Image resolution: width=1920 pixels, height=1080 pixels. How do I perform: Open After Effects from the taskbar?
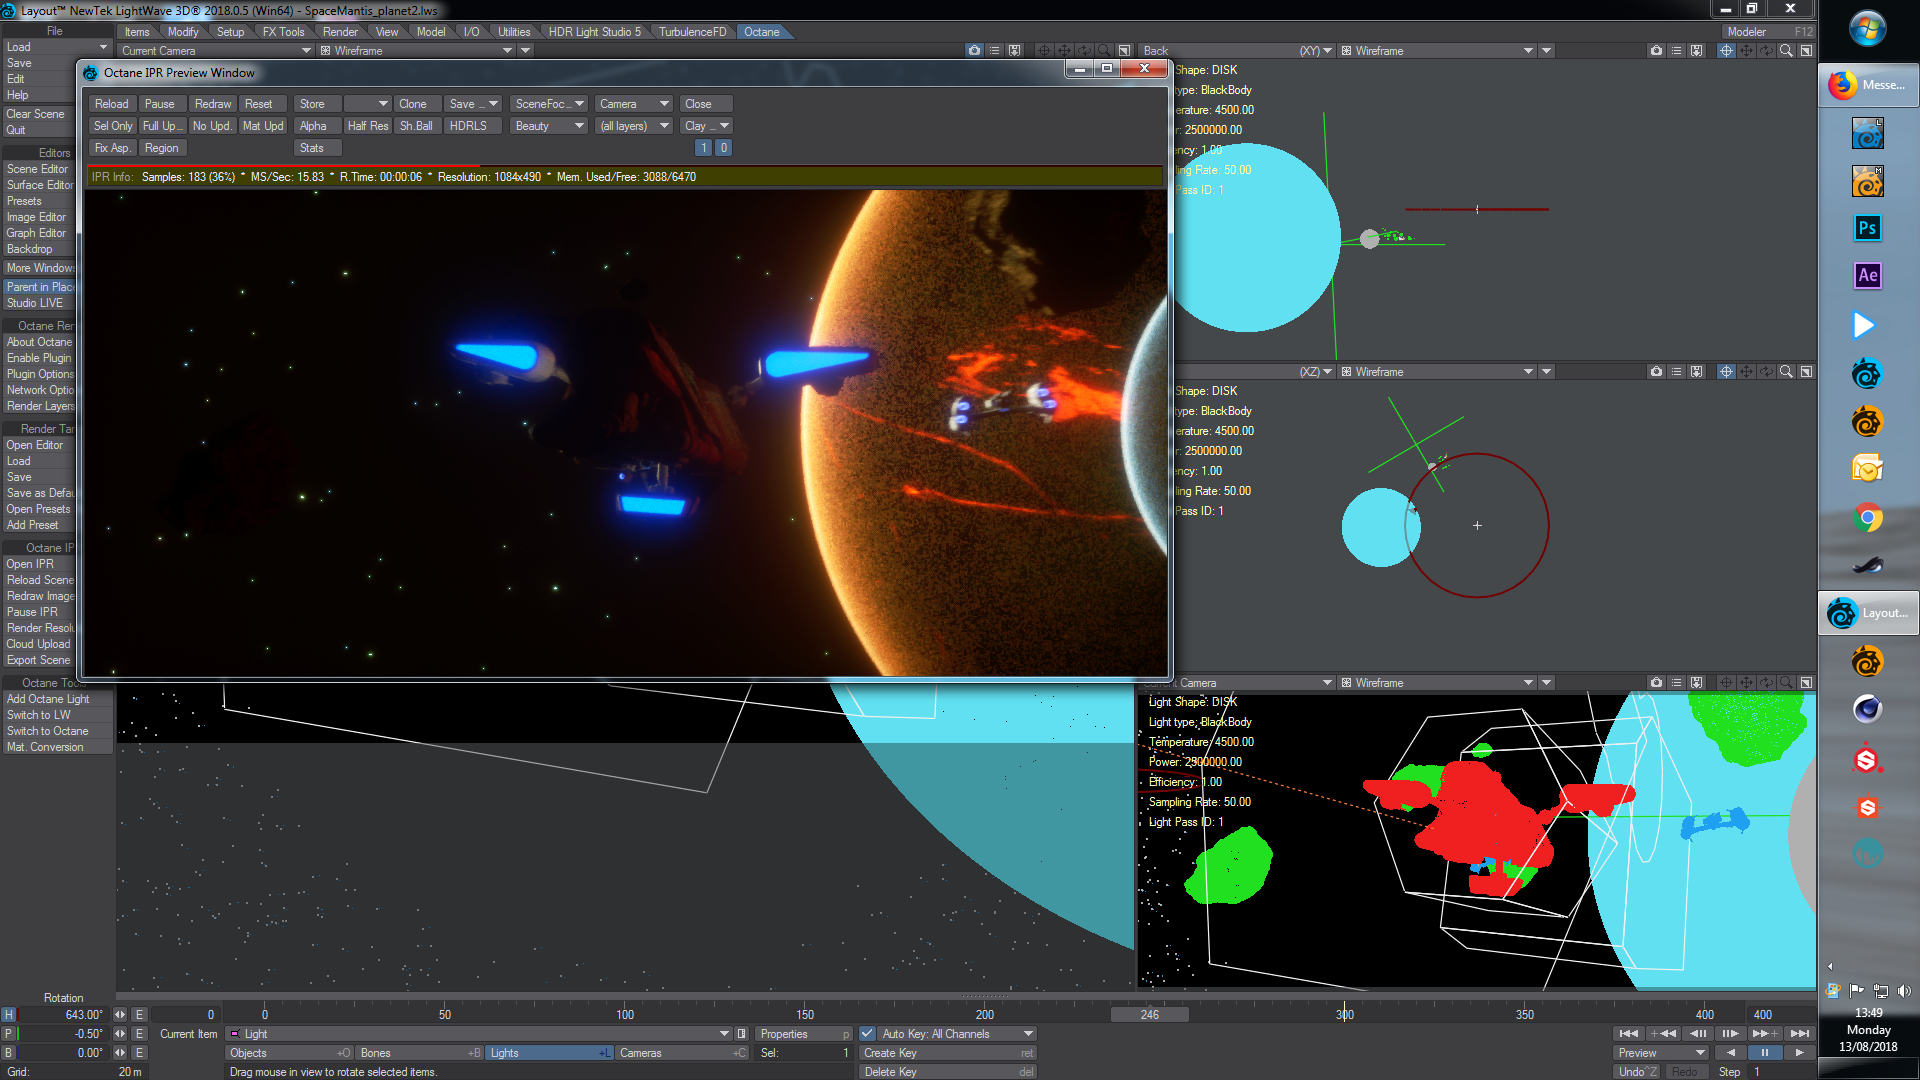[1867, 276]
